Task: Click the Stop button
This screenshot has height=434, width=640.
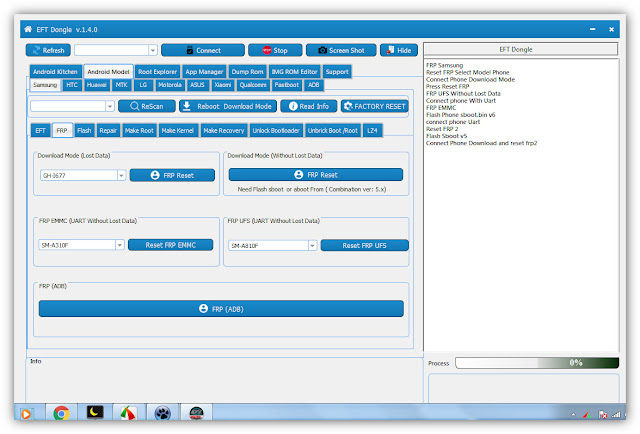Action: [x=275, y=50]
